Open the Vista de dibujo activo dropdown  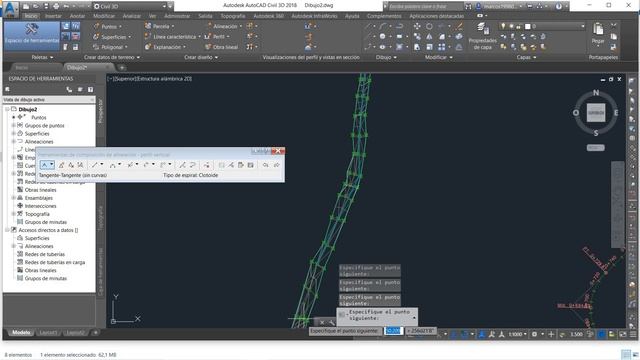[49, 100]
